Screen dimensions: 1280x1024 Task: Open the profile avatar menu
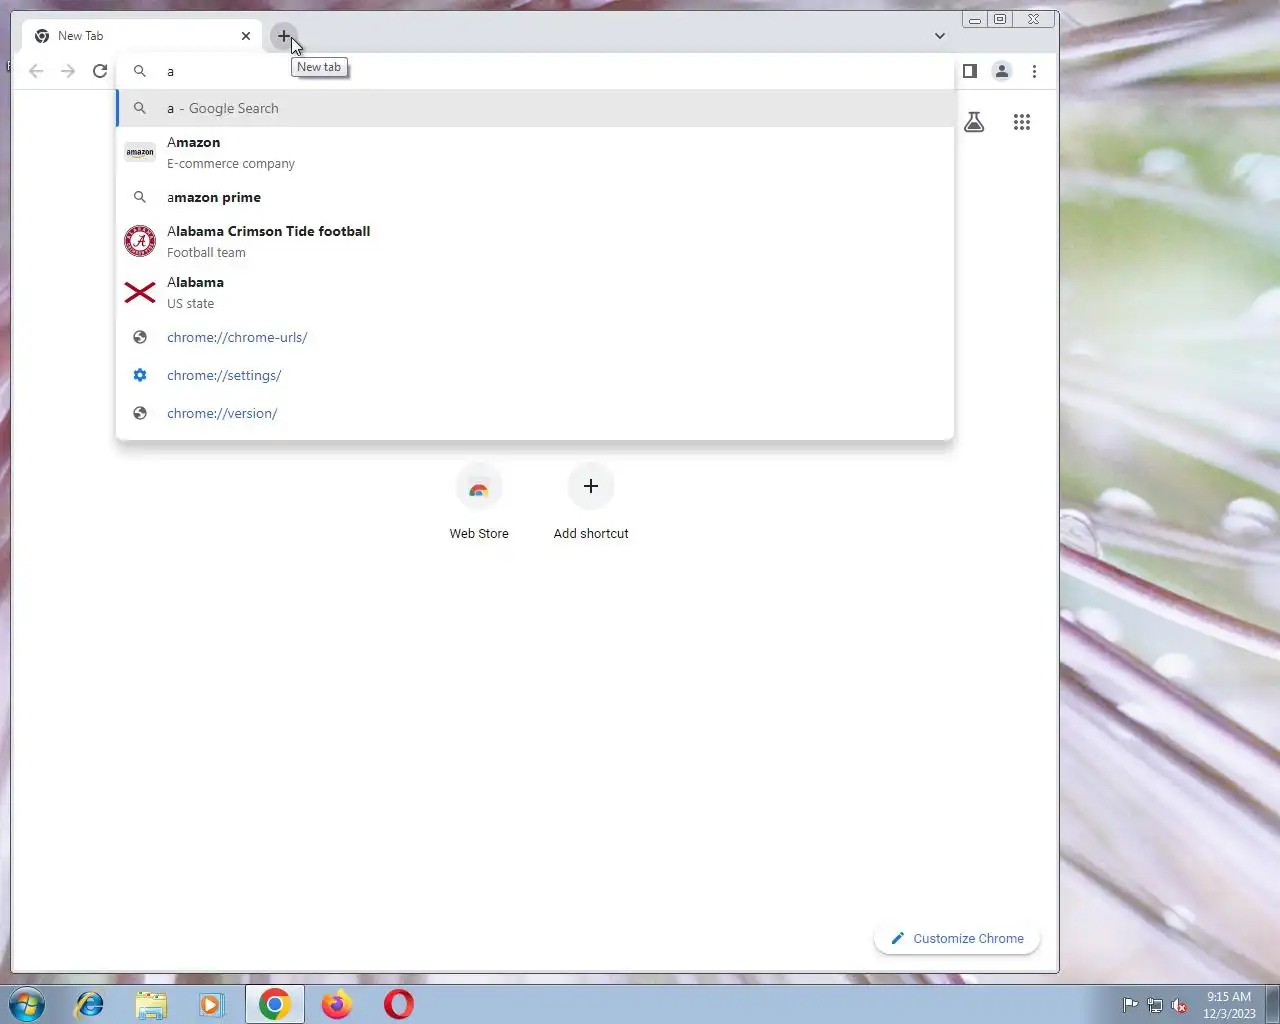1001,71
